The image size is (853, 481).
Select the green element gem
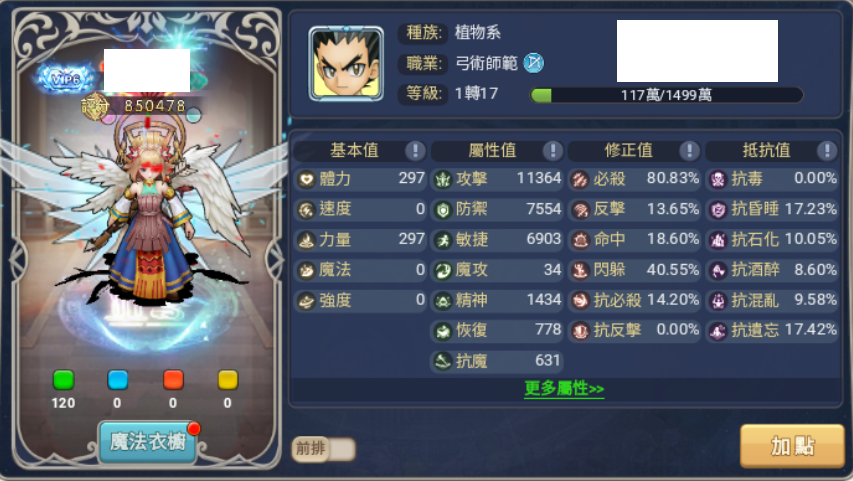(64, 380)
